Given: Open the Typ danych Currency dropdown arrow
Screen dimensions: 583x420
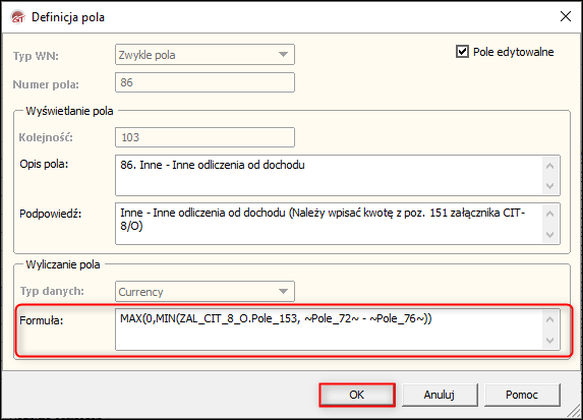Looking at the screenshot, I should (283, 291).
